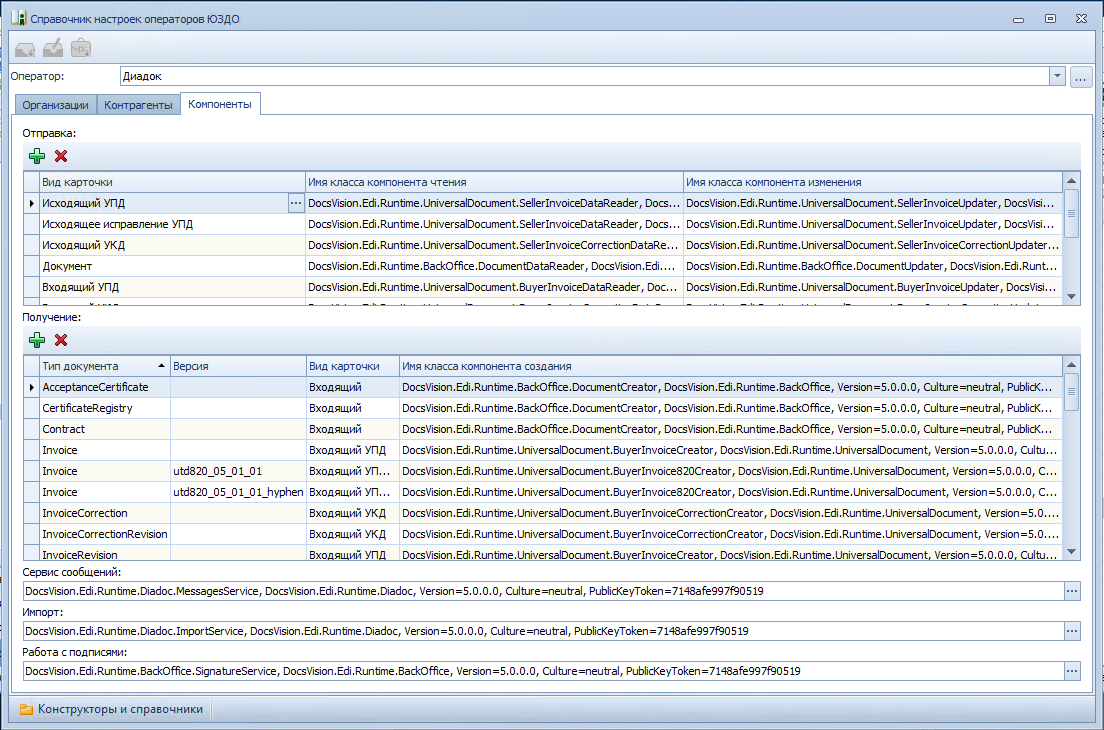Add a row to the Отправка table
Image resolution: width=1104 pixels, height=730 pixels.
[x=37, y=156]
